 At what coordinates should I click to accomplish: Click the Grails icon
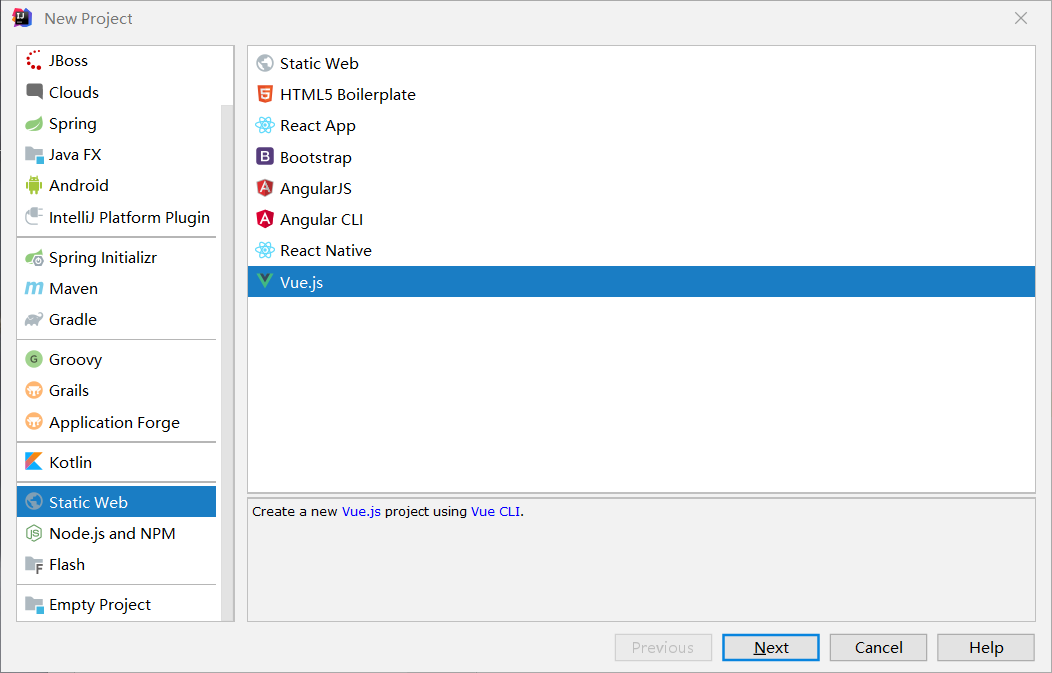coord(34,390)
